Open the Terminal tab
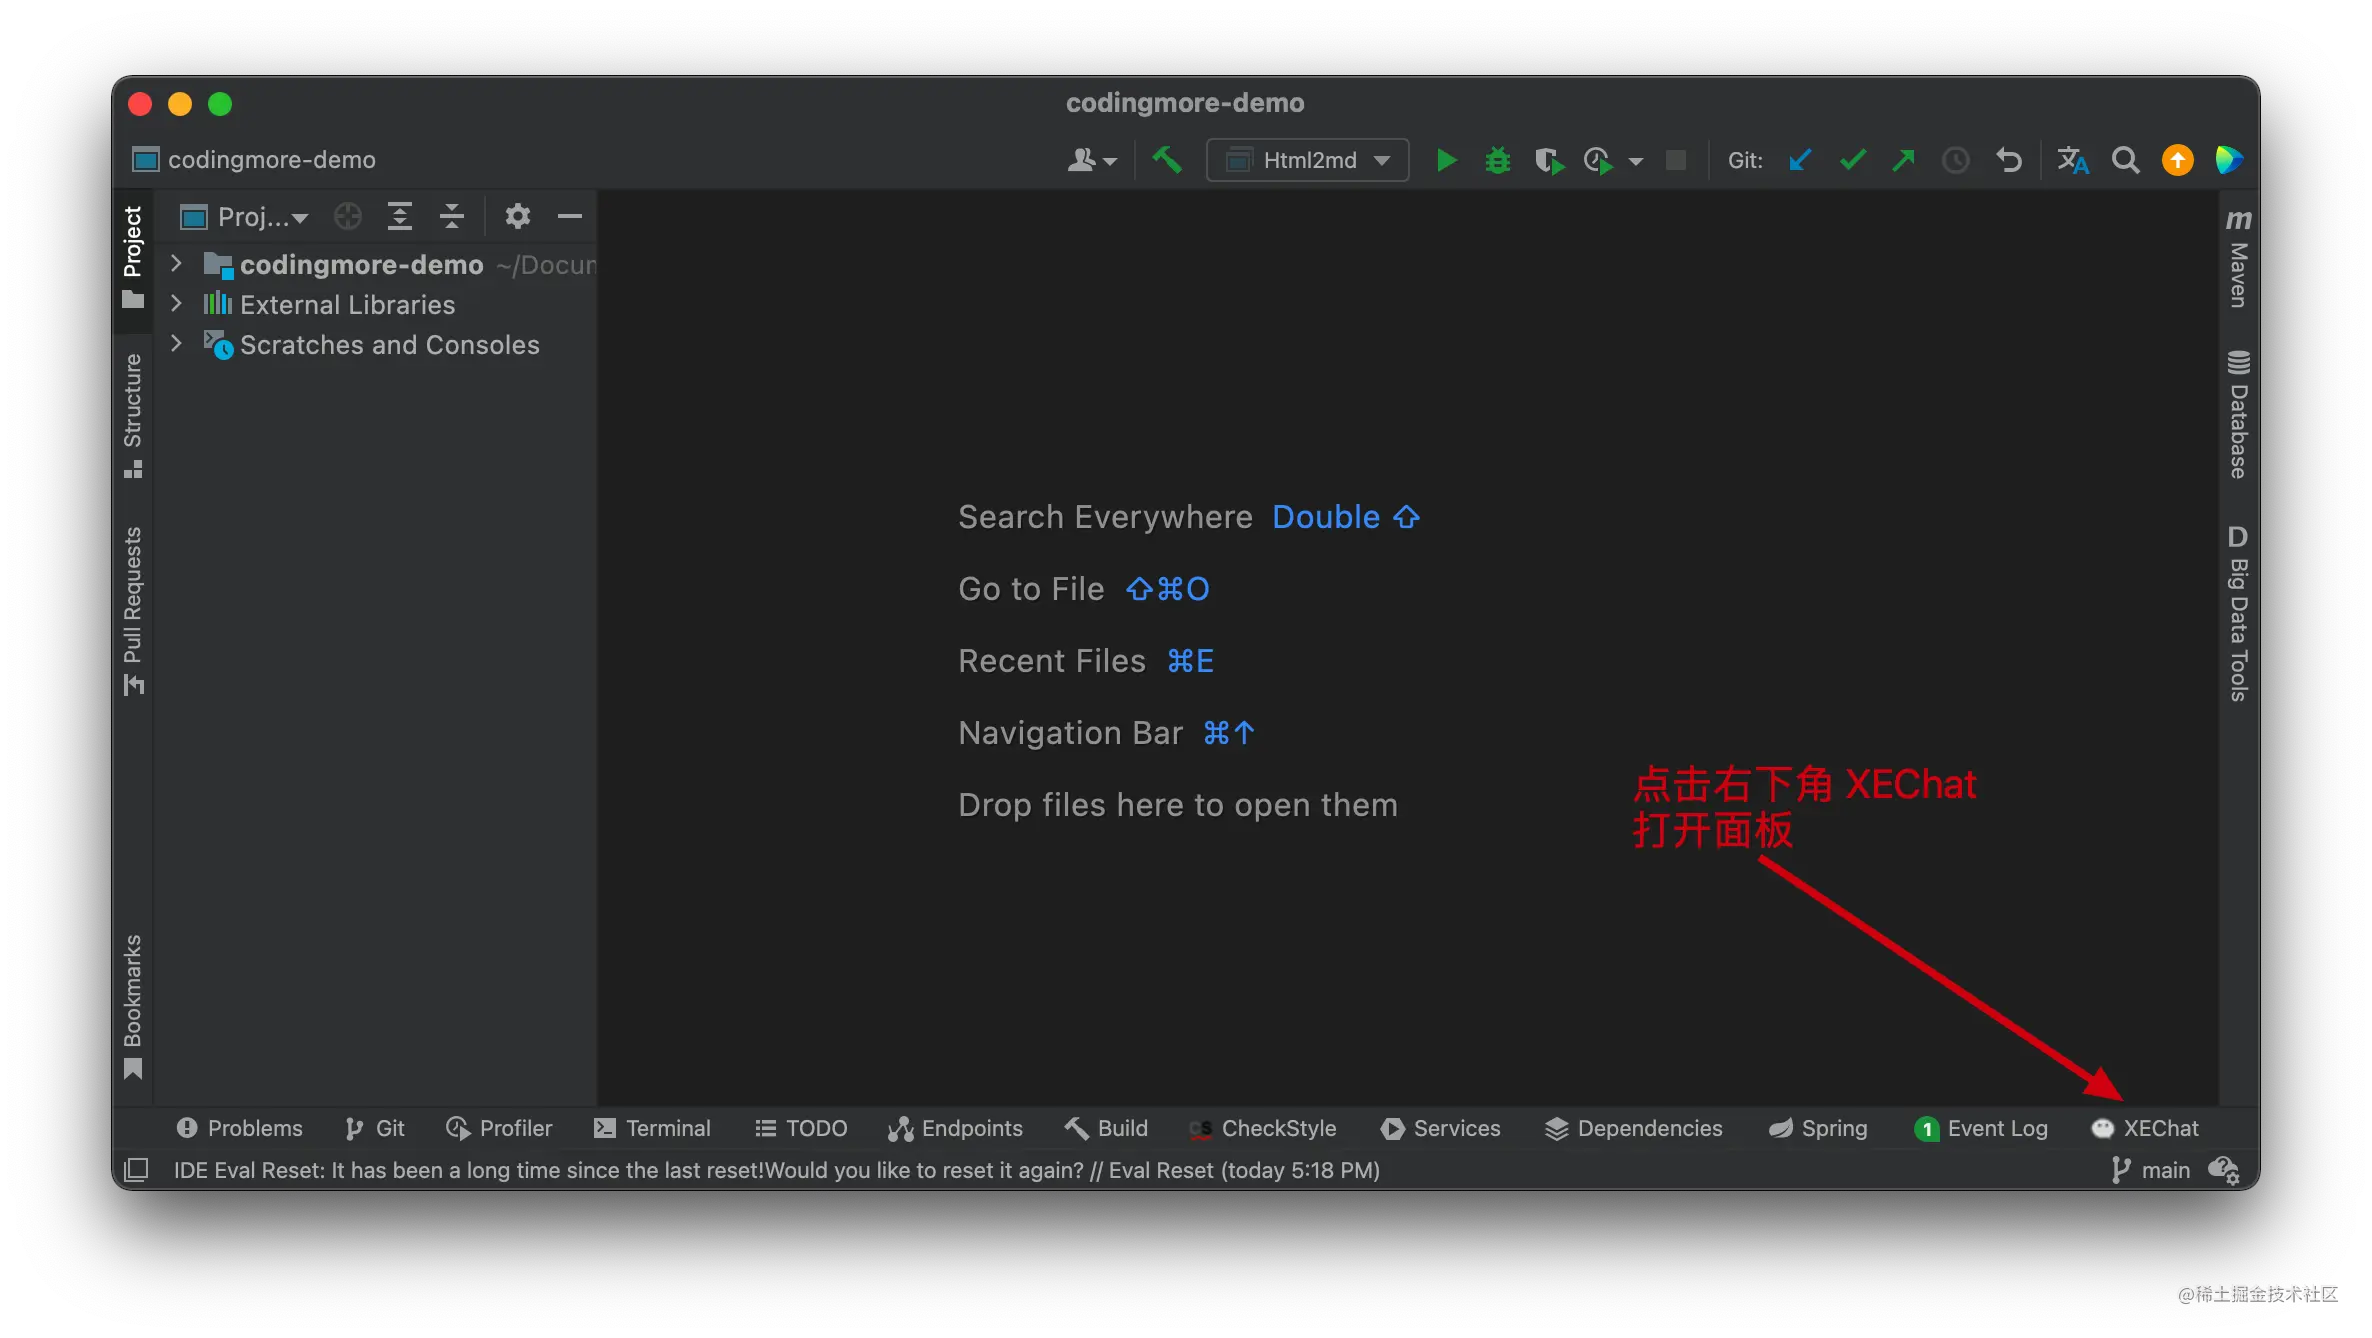 coord(652,1128)
